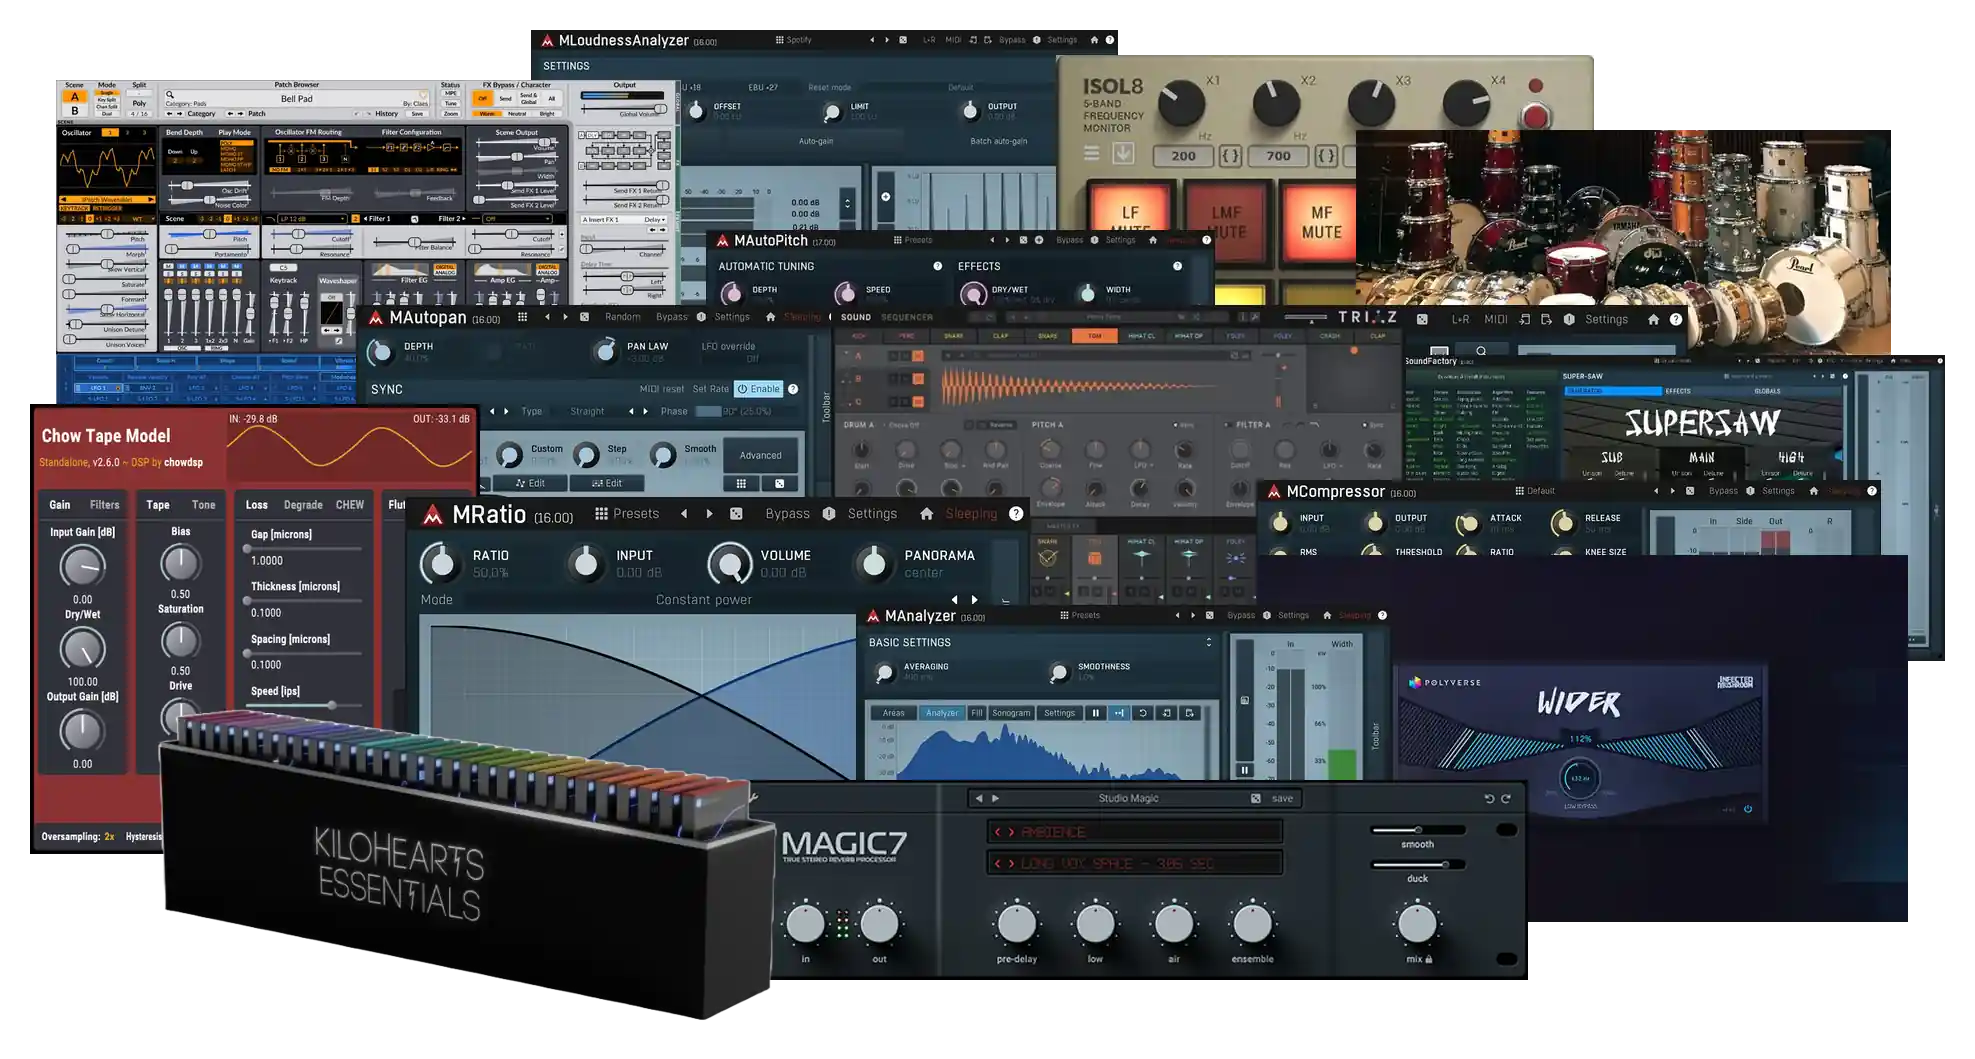1975x1059 pixels.
Task: Toggle the Wider power button
Action: (x=1748, y=809)
